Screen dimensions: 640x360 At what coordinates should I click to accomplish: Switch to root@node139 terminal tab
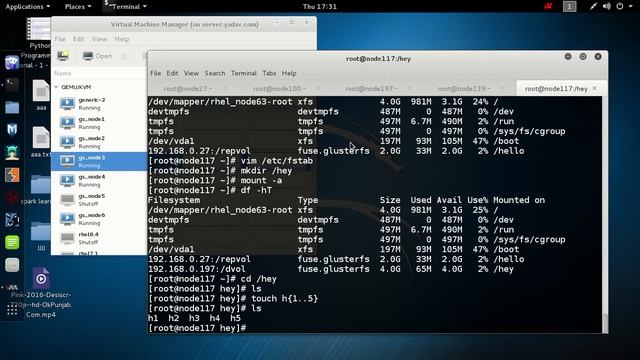pos(464,89)
